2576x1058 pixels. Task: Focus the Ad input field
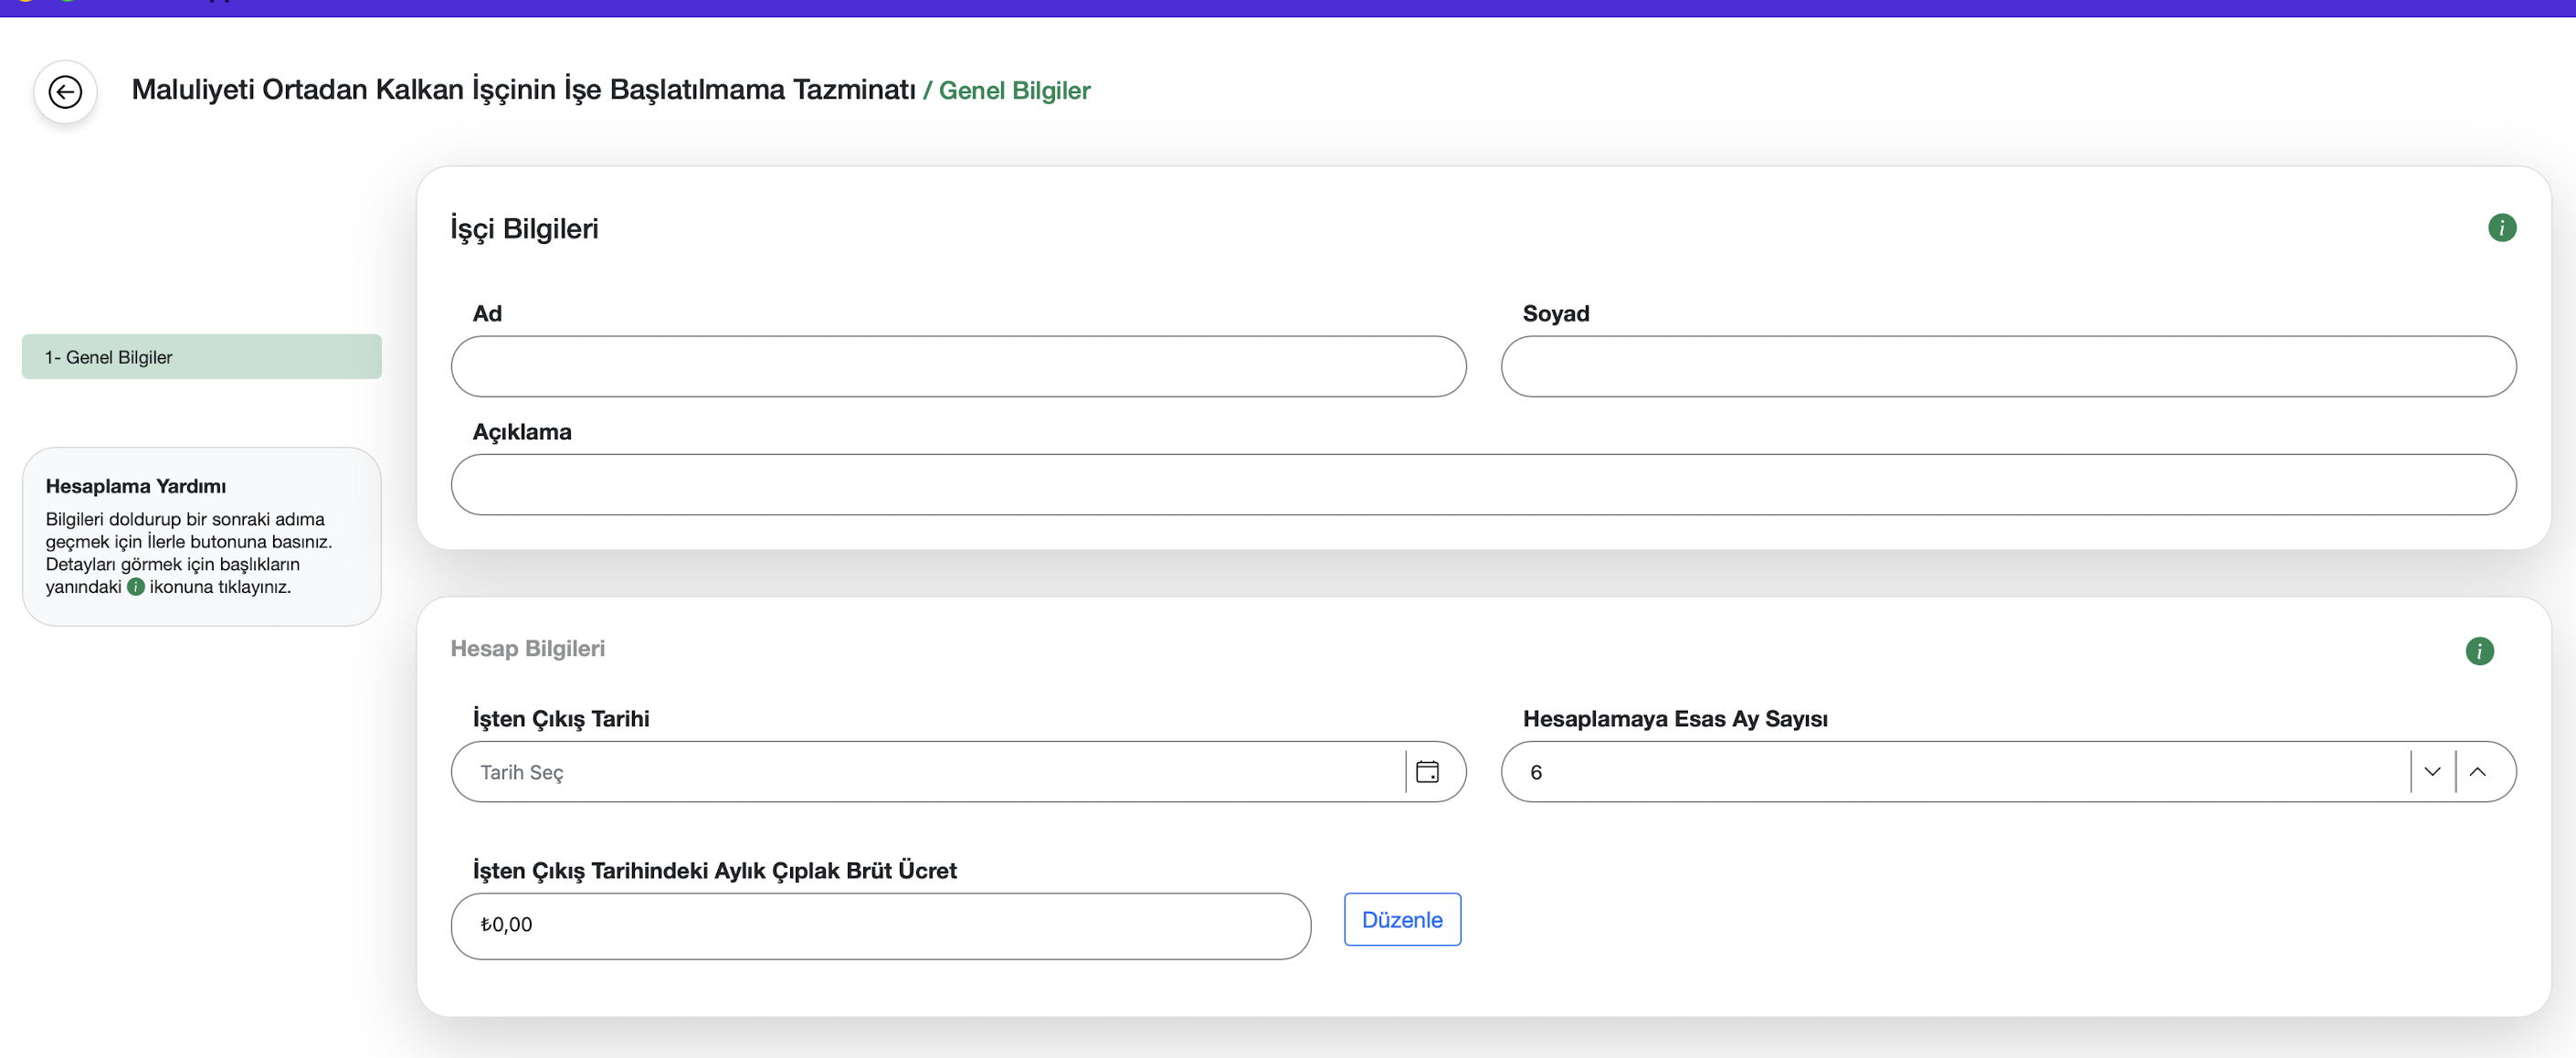[957, 367]
